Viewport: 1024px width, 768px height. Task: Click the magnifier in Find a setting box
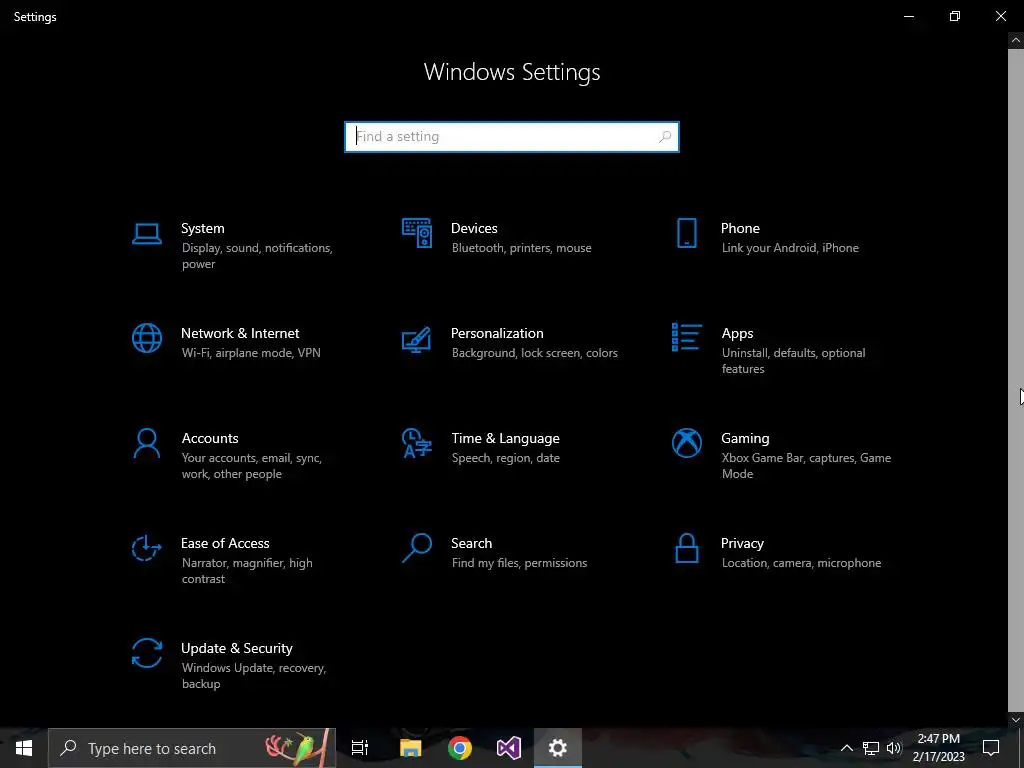coord(665,136)
